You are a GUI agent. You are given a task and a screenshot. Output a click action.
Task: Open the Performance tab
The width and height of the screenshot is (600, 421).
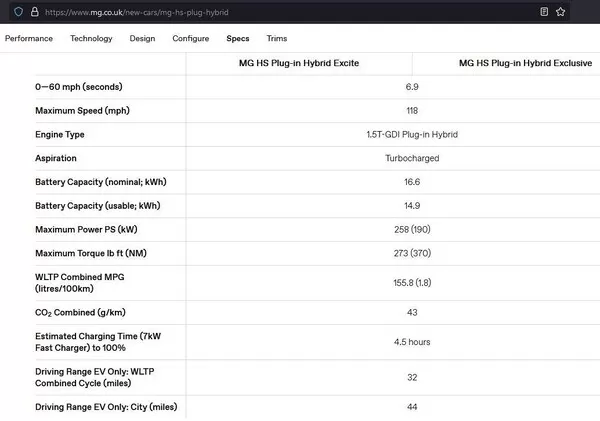[29, 38]
